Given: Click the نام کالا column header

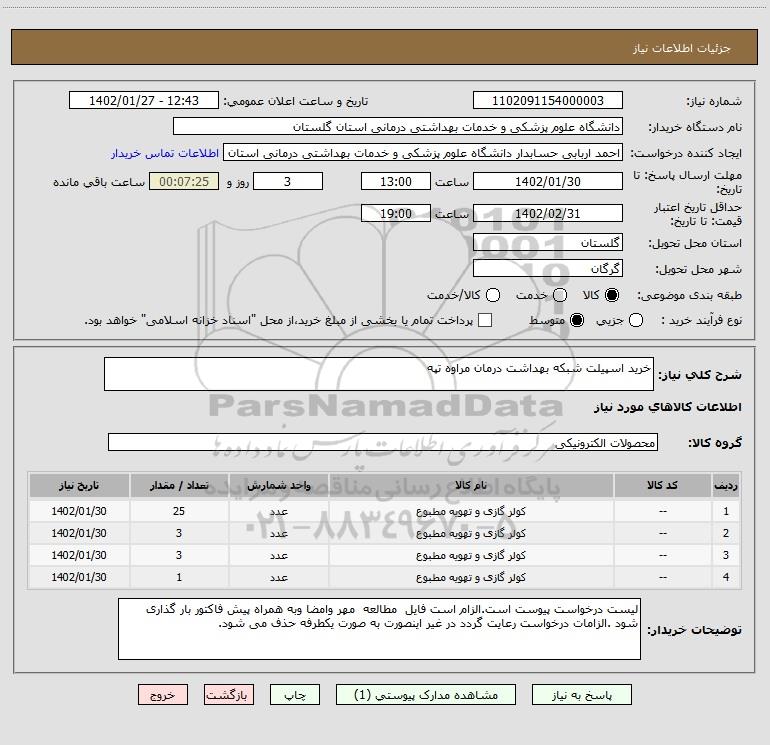Looking at the screenshot, I should 470,485.
